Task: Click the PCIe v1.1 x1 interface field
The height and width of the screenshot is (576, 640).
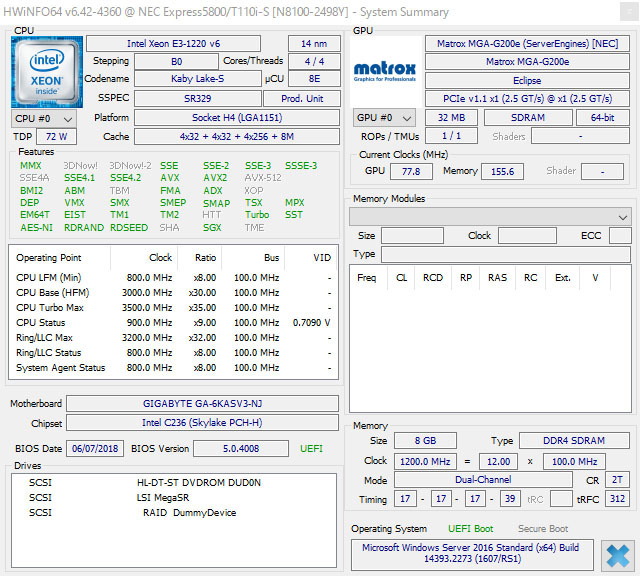Action: (x=527, y=98)
